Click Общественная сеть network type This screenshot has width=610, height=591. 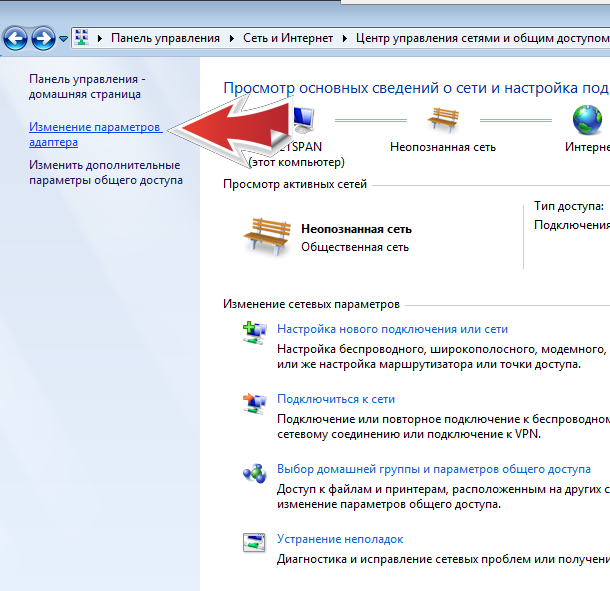[355, 247]
